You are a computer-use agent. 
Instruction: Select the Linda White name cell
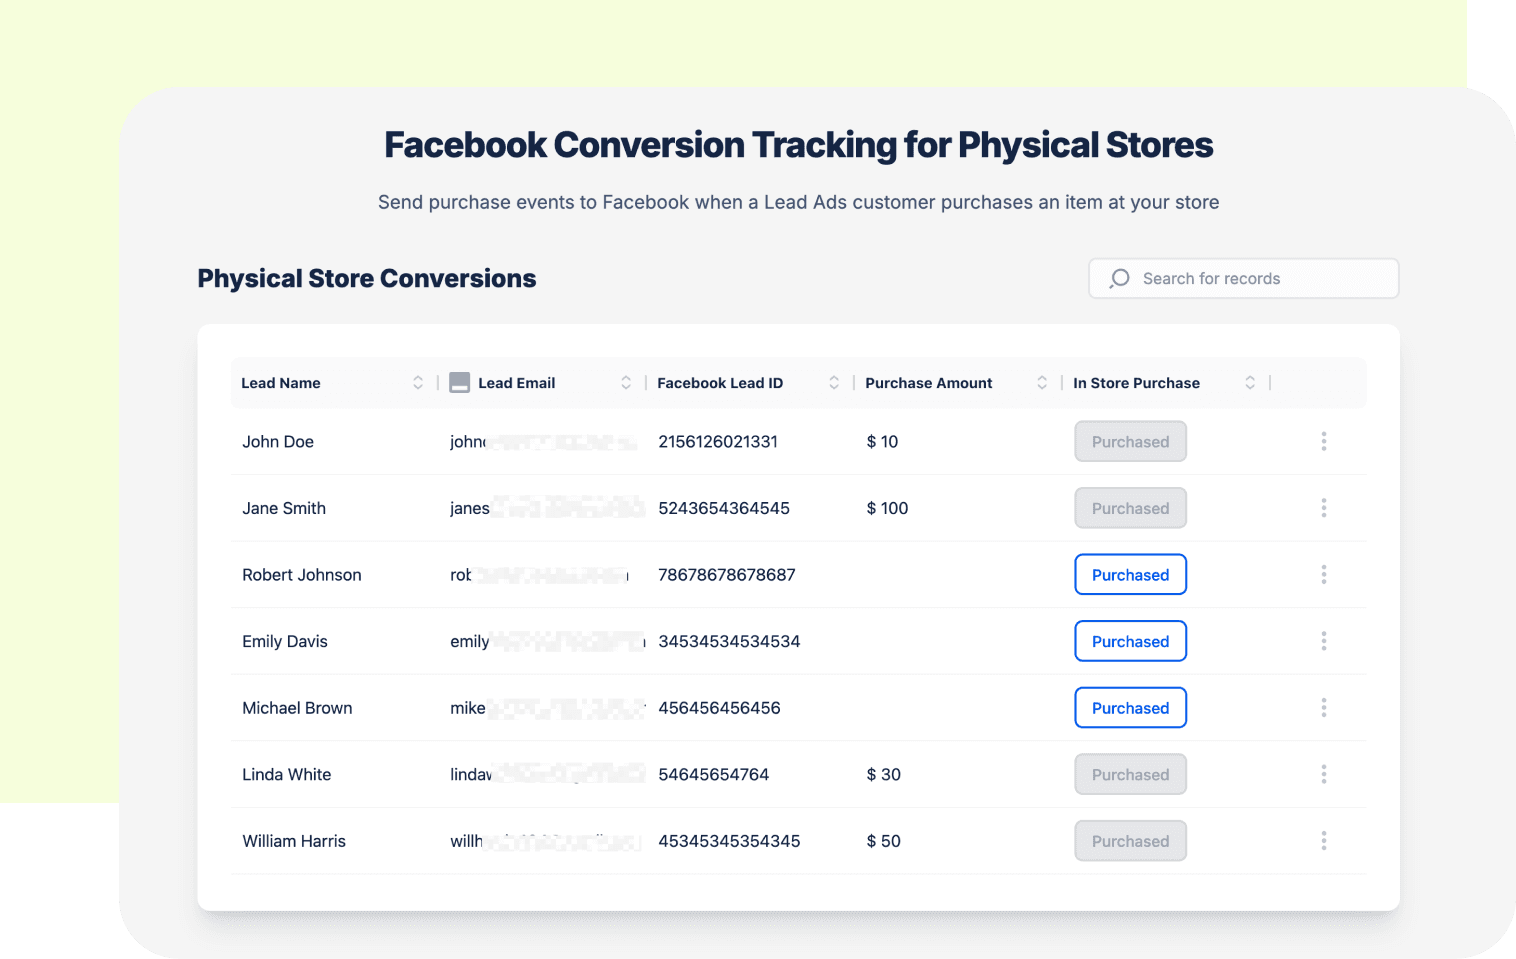(287, 775)
